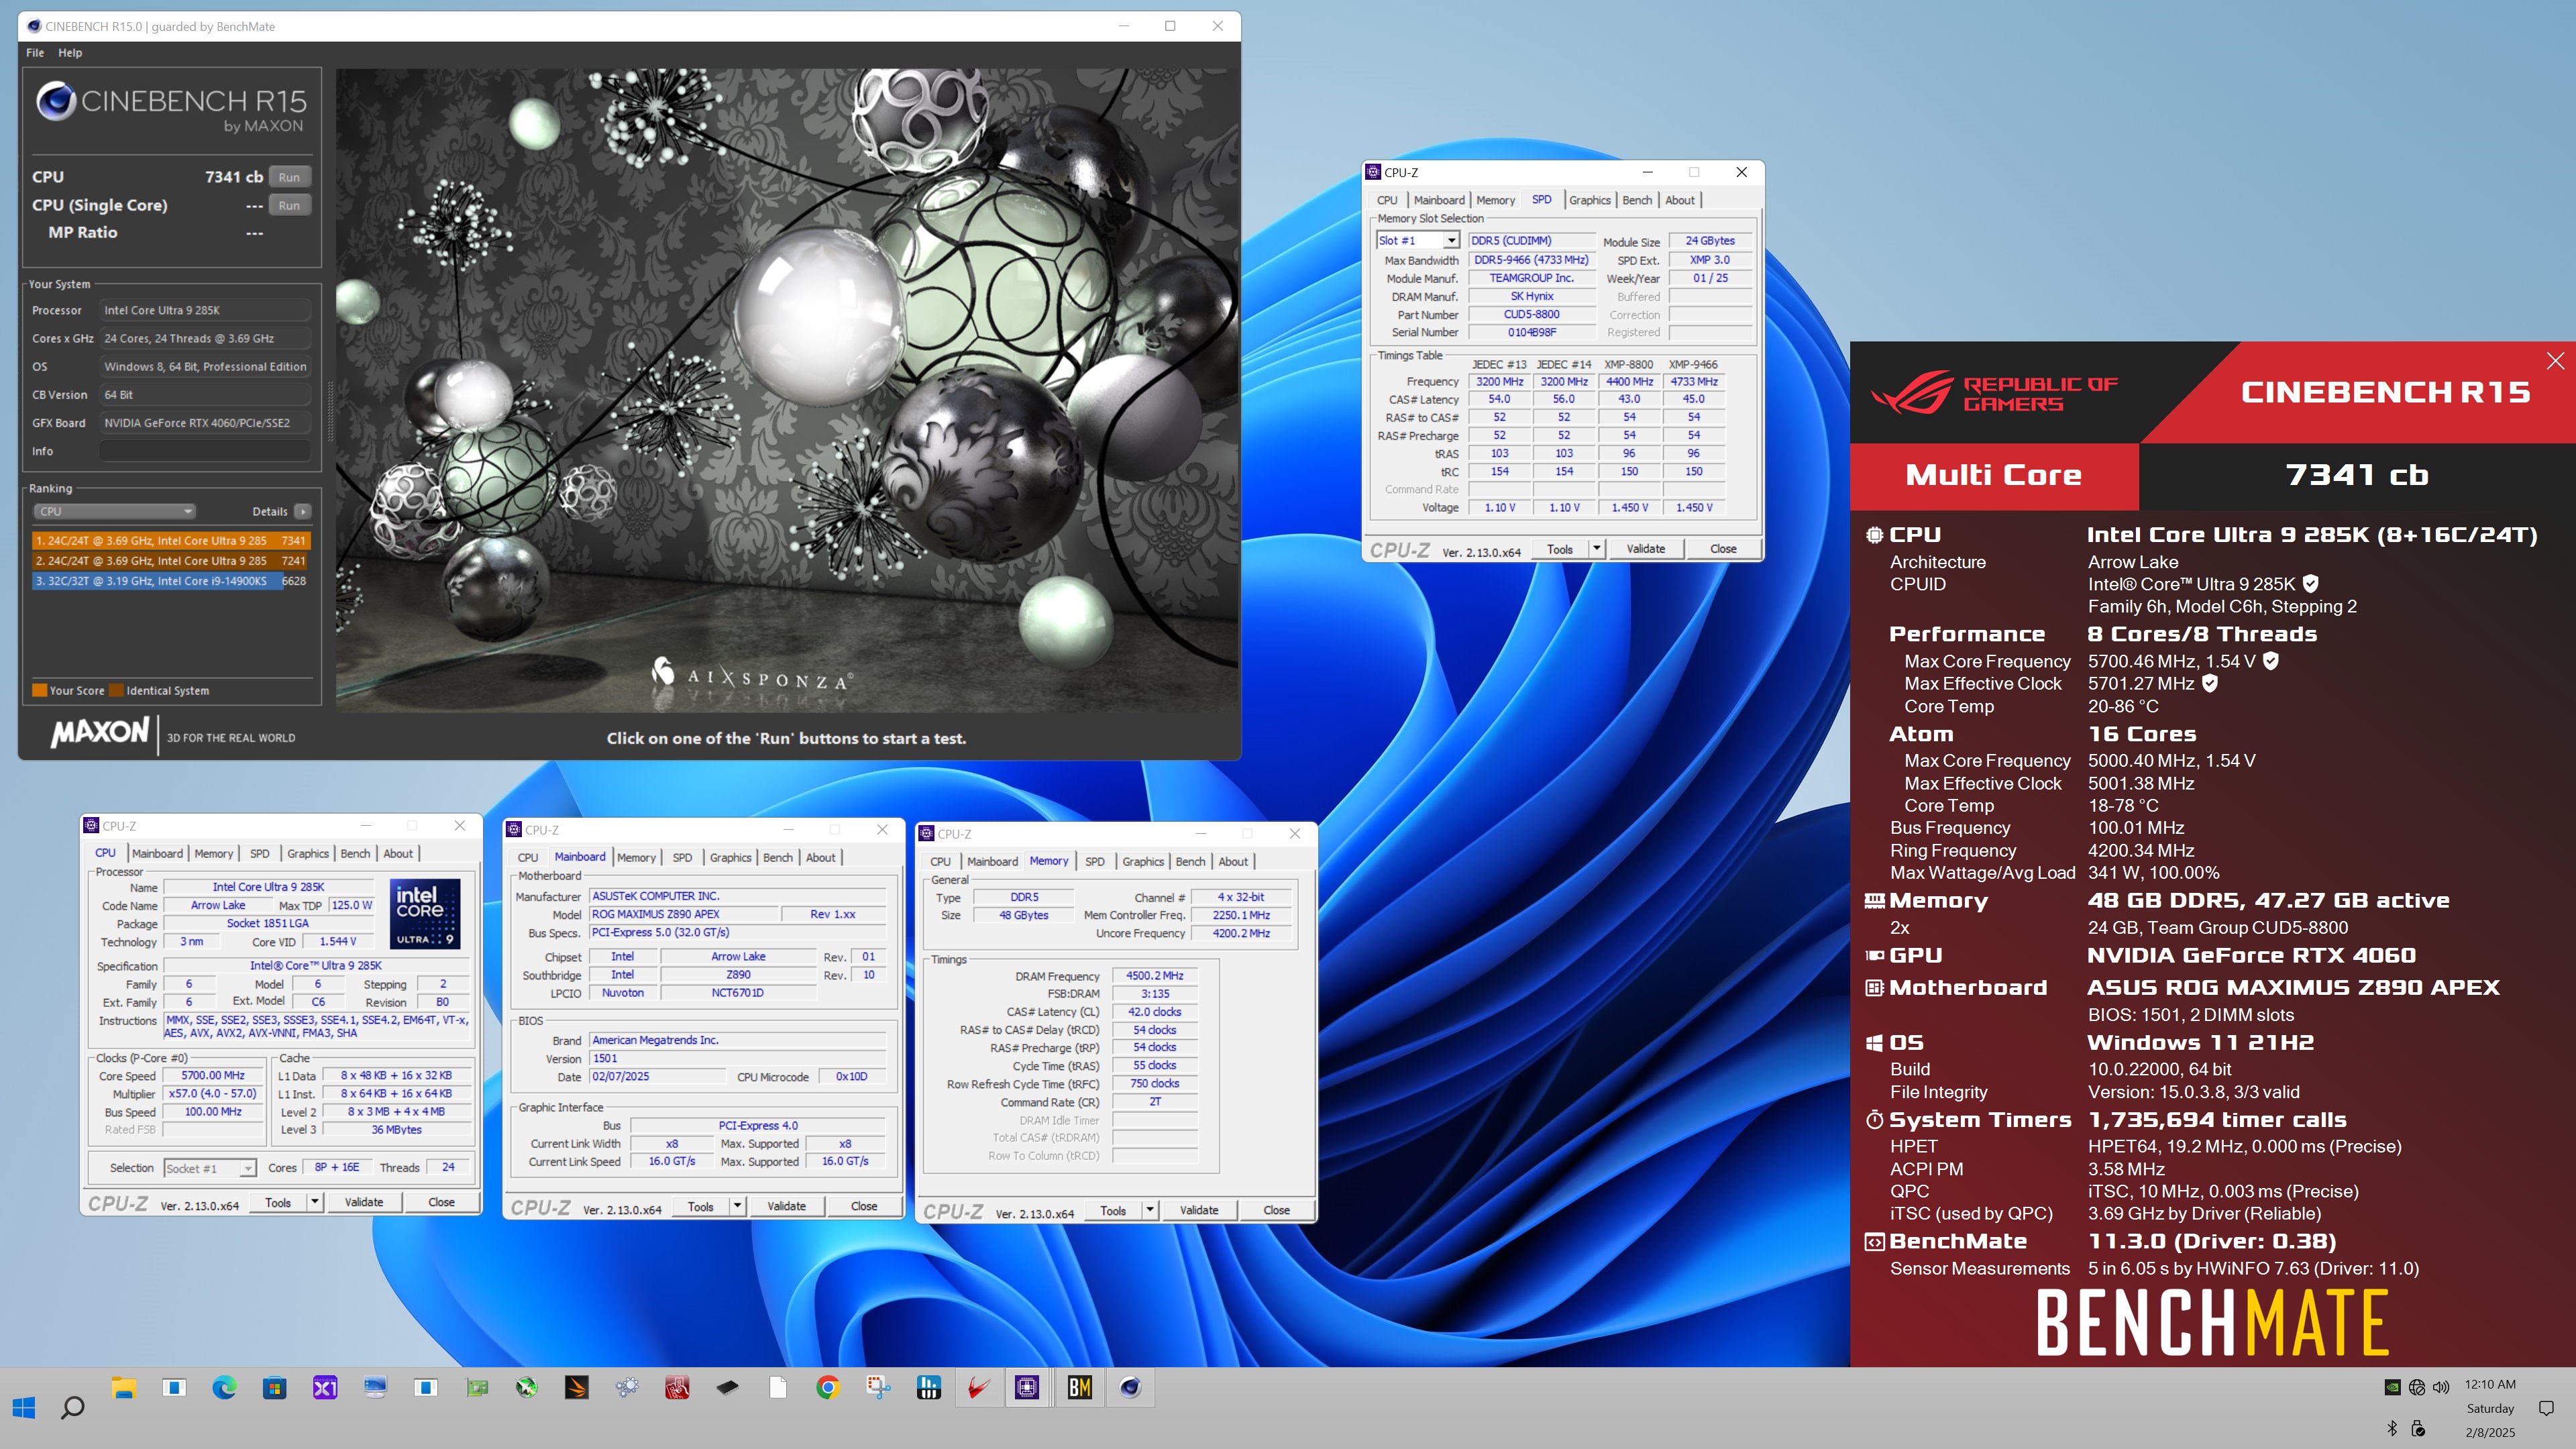2576x1449 pixels.
Task: Click the '4500.2 MHz' DRAM Frequency value
Action: tap(1154, 975)
